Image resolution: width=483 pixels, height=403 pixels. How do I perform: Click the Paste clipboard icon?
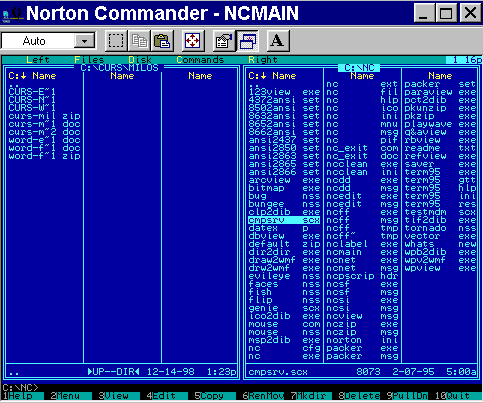tap(162, 41)
